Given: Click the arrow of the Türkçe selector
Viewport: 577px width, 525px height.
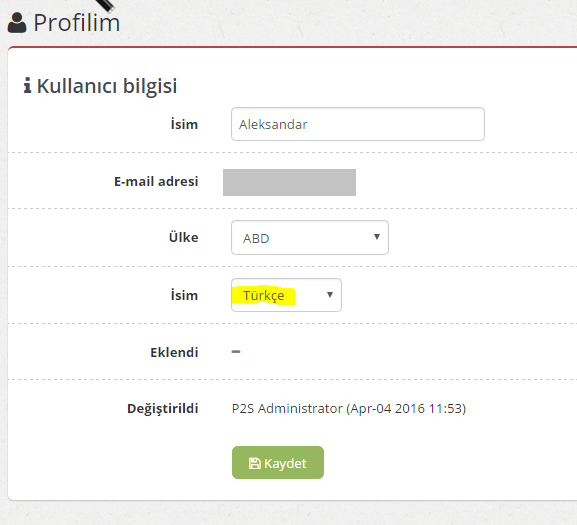Looking at the screenshot, I should [330, 295].
